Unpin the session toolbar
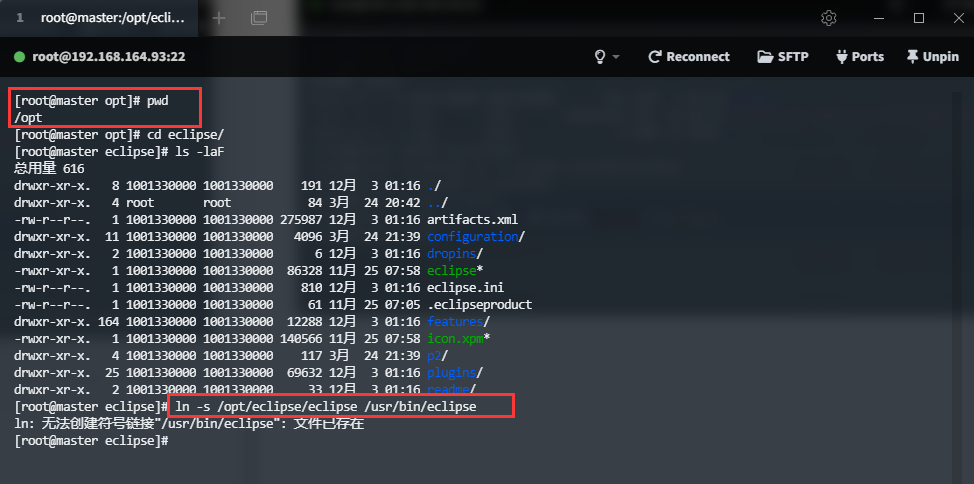 932,57
